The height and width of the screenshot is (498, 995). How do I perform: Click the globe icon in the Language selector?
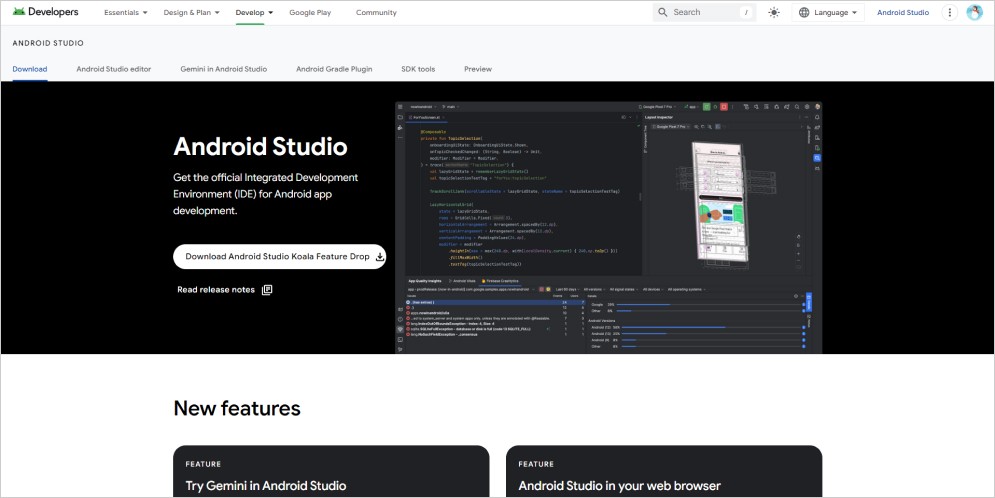804,12
